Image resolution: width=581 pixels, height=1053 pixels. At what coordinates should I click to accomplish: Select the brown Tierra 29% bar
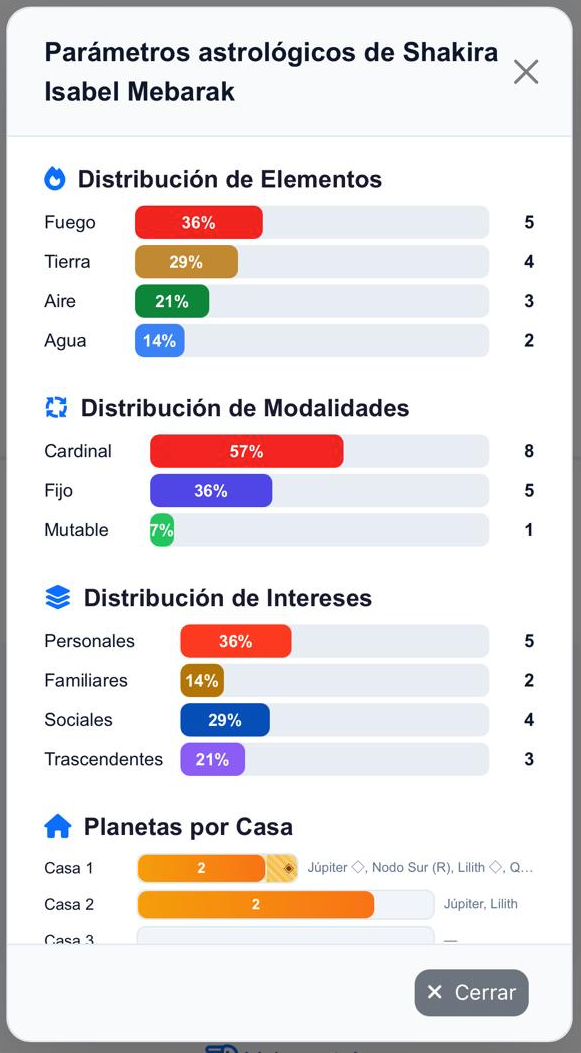tap(187, 262)
